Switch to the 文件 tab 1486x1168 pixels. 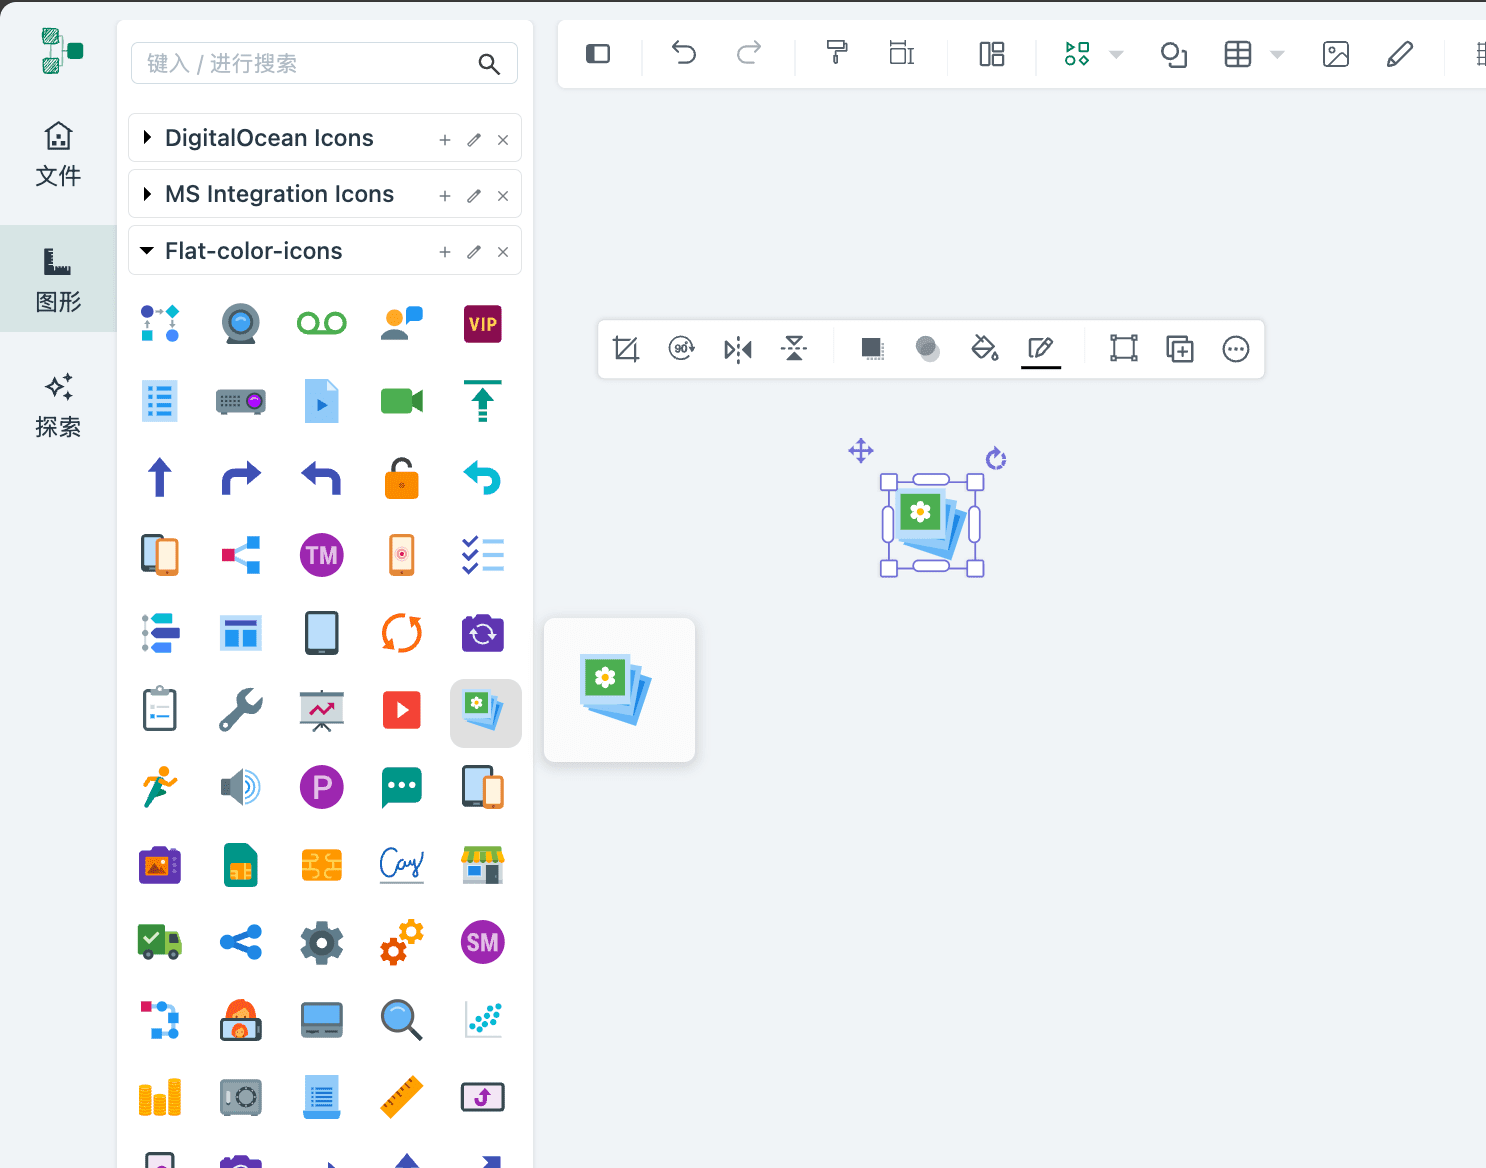(58, 155)
